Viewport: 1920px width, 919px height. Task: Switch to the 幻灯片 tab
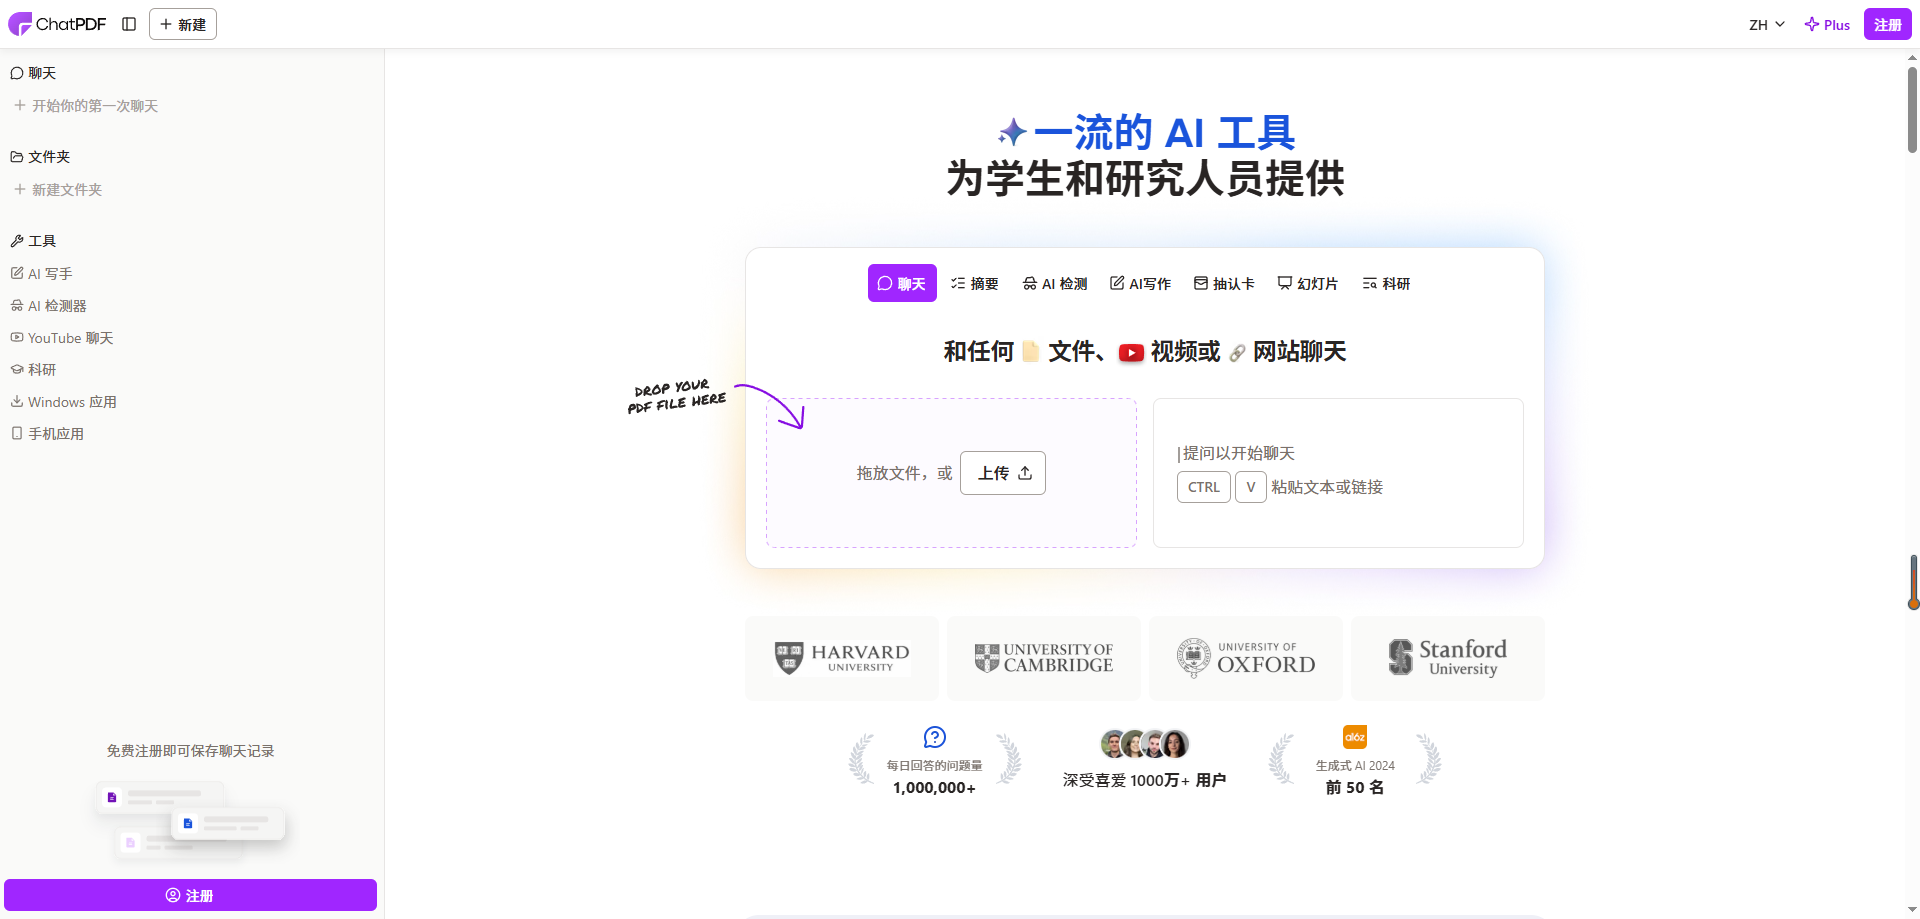pos(1308,284)
